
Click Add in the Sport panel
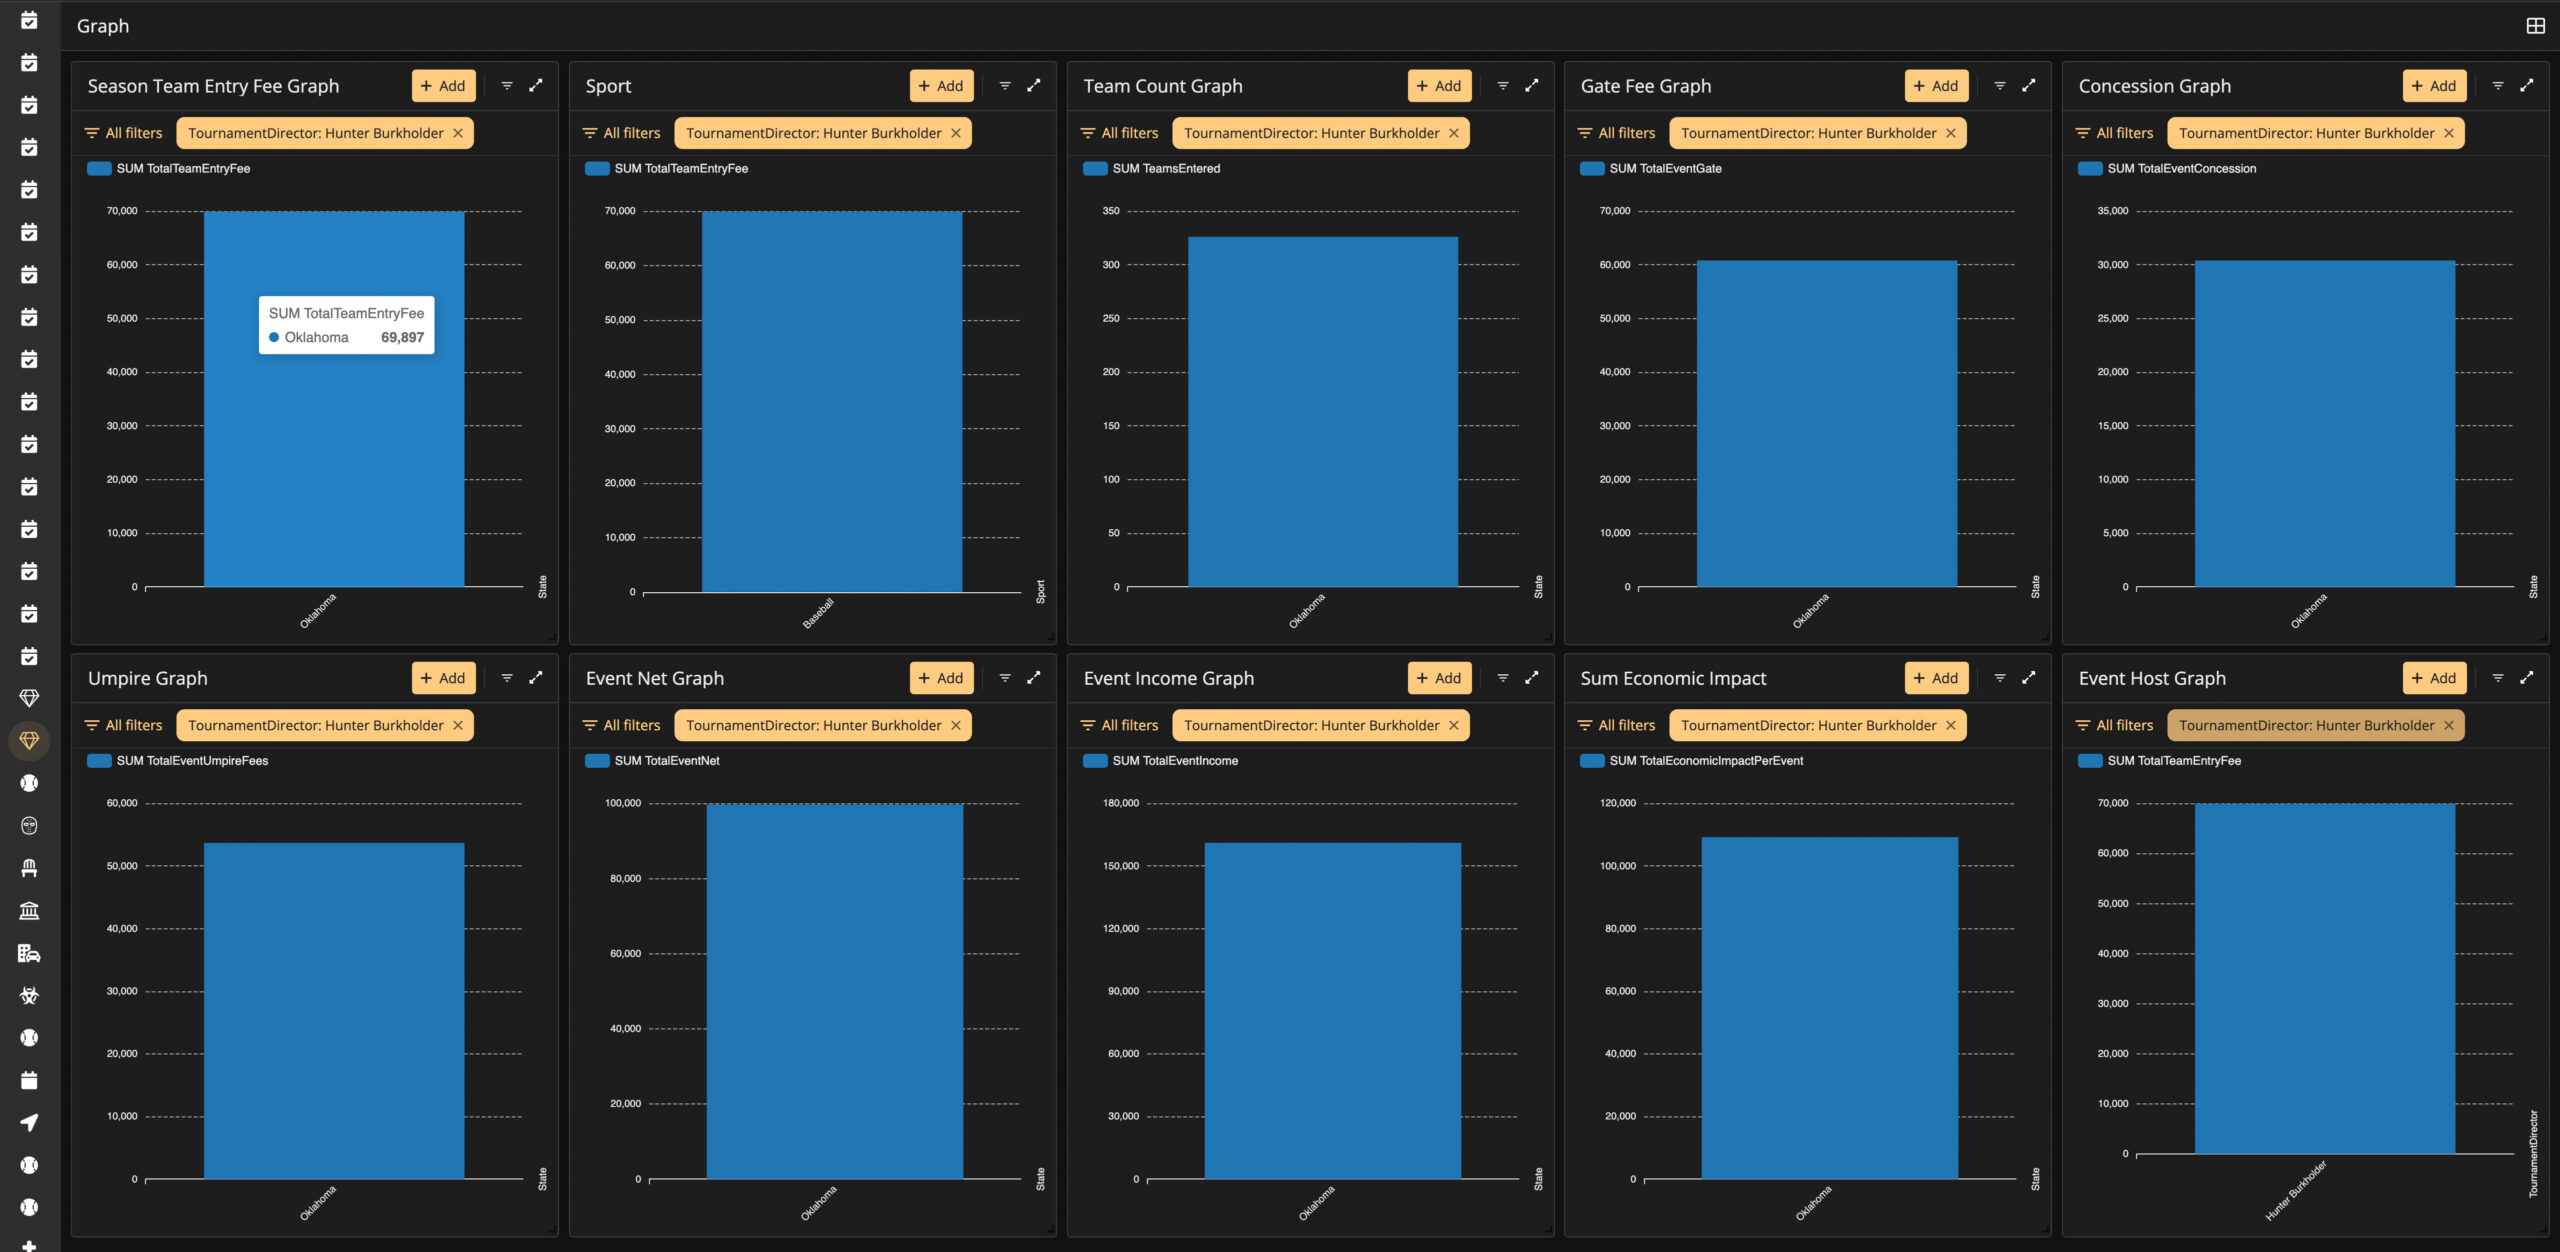pyautogui.click(x=941, y=86)
